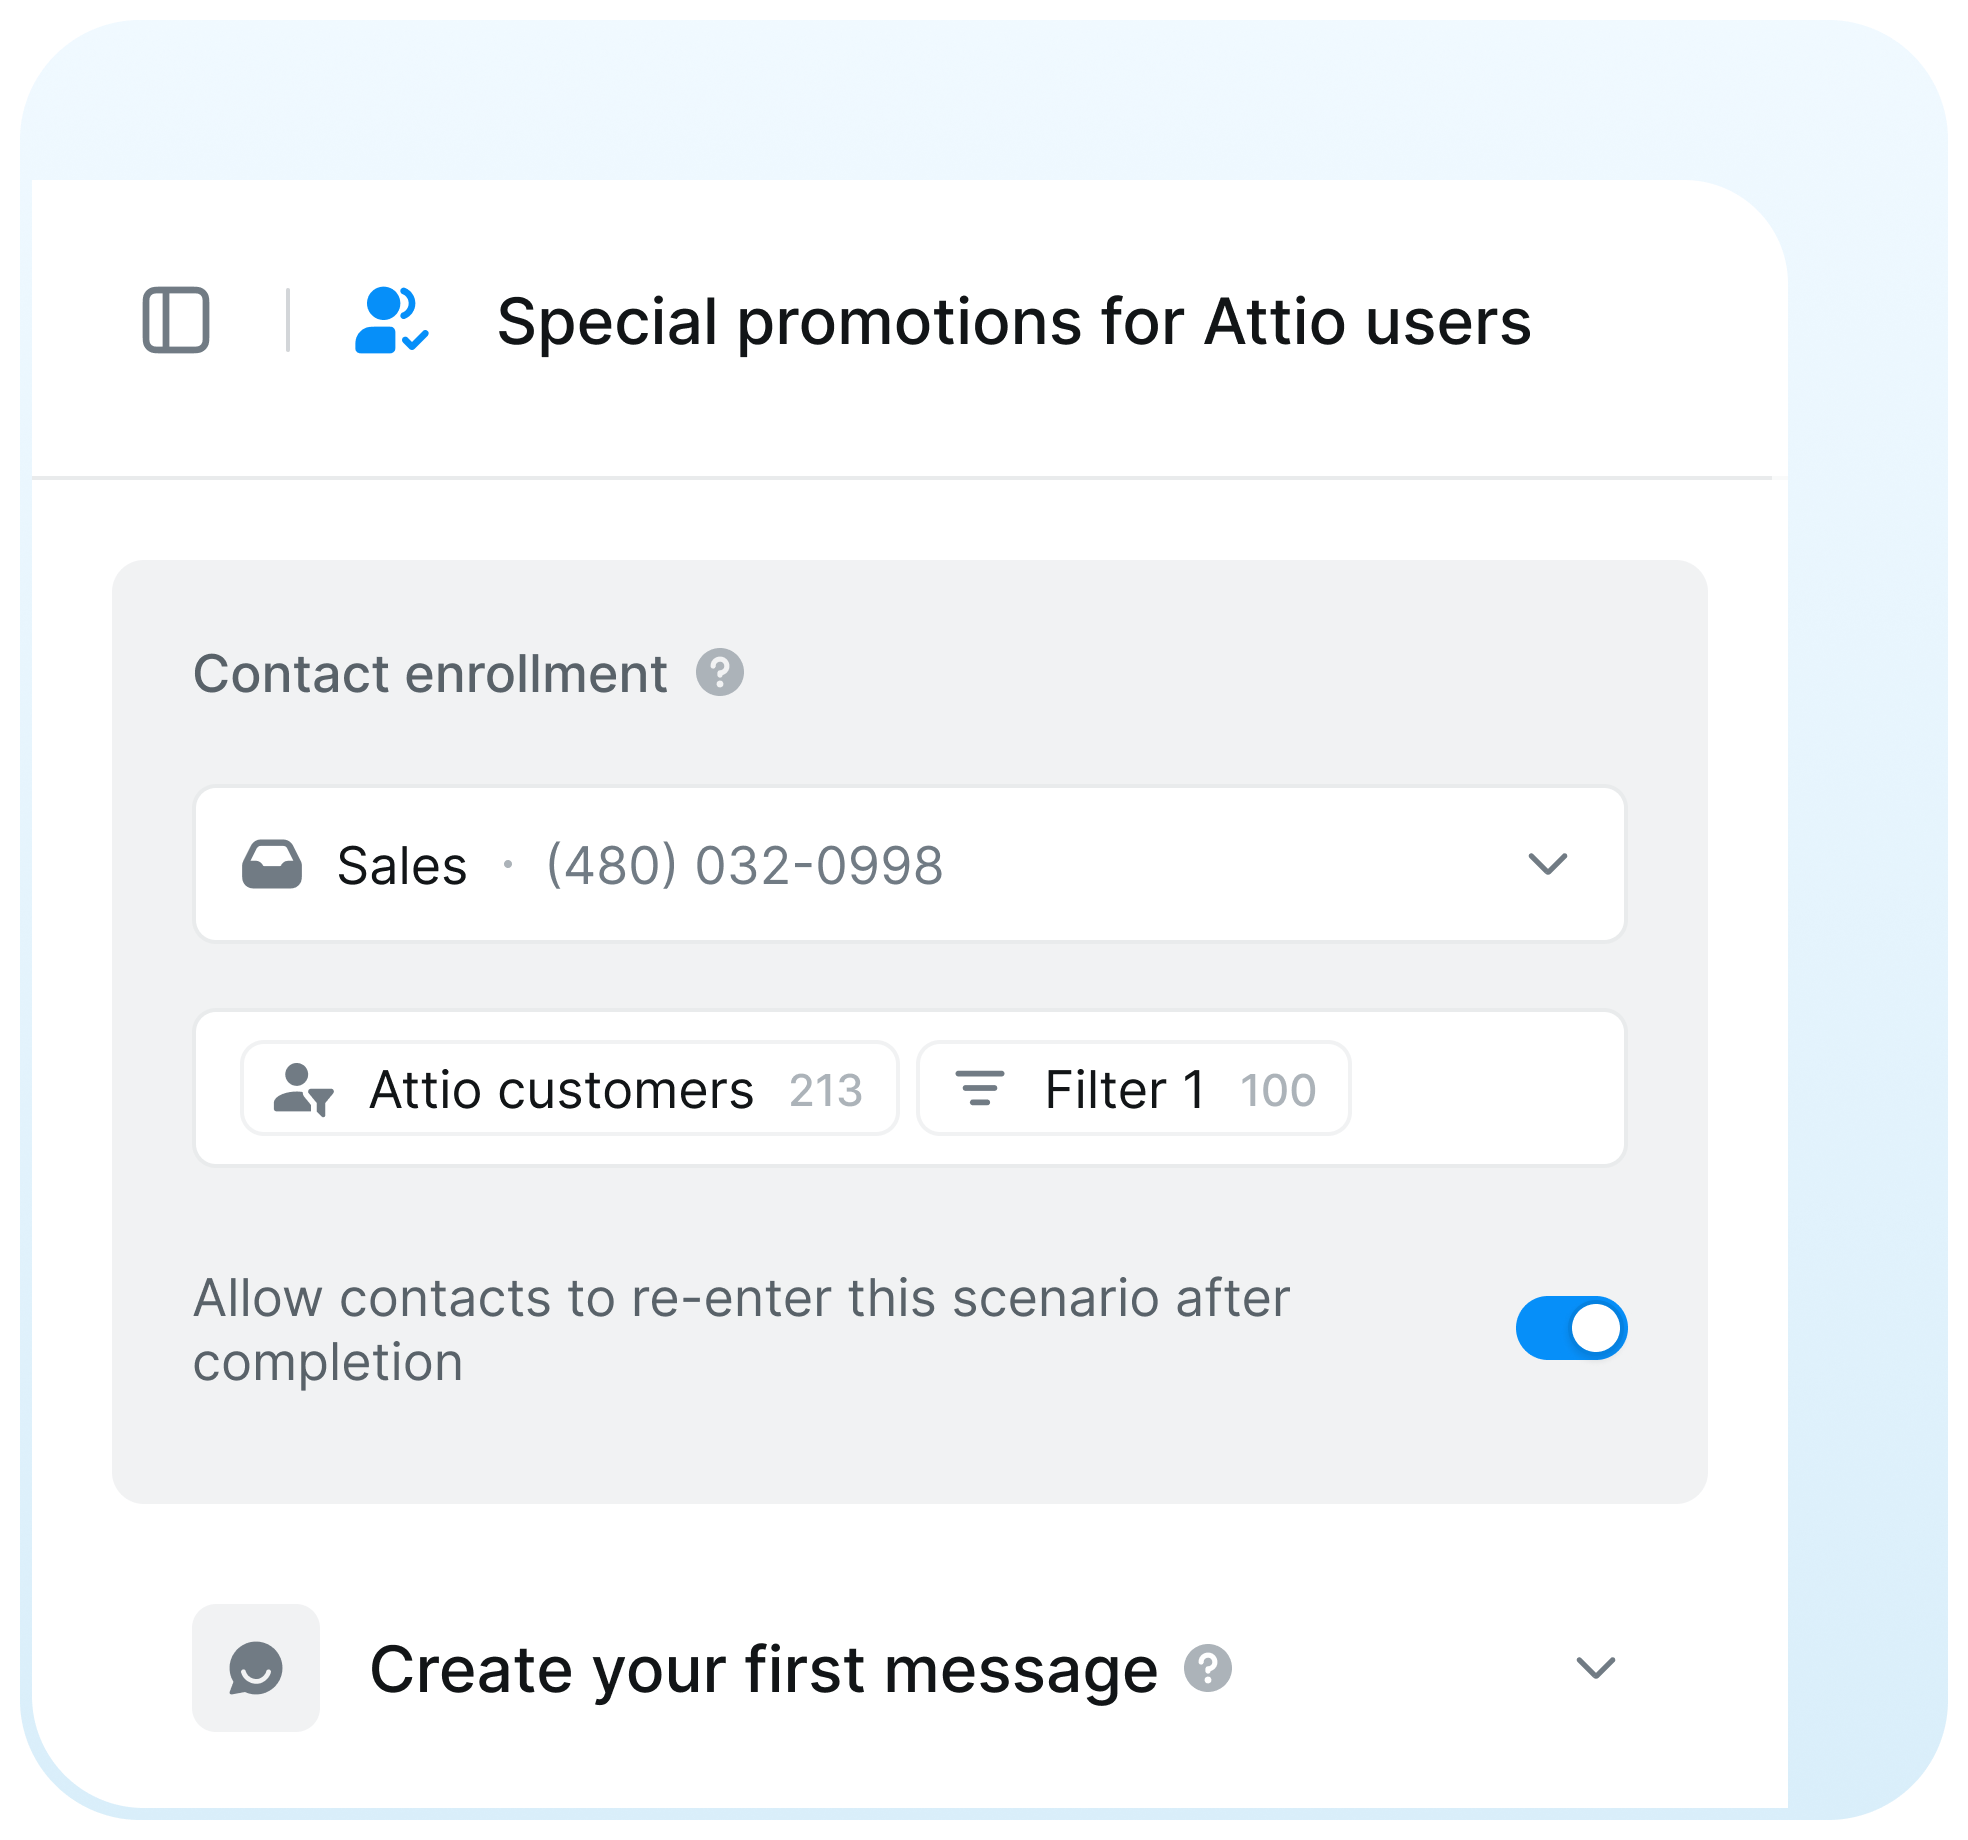This screenshot has width=1968, height=1840.
Task: Click the Contact enrollment section label
Action: click(430, 674)
